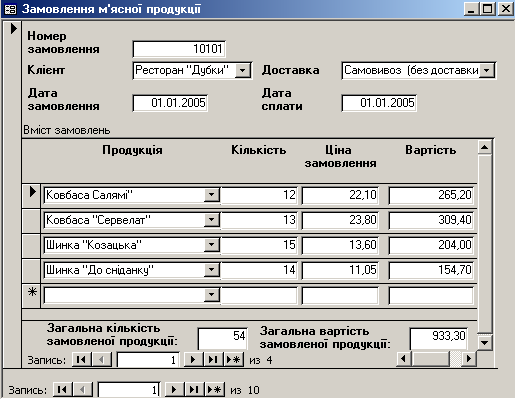Click the Кількість column header
This screenshot has height=399, width=515.
pyautogui.click(x=259, y=150)
